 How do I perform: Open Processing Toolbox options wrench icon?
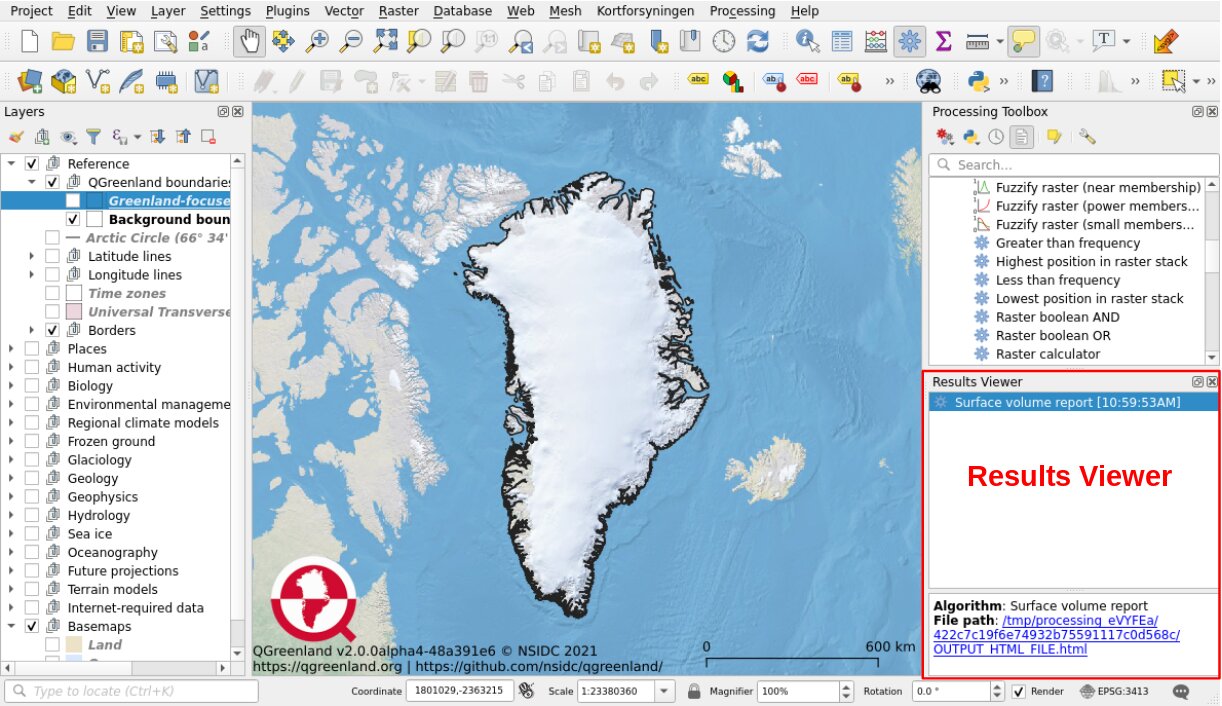pyautogui.click(x=1087, y=137)
